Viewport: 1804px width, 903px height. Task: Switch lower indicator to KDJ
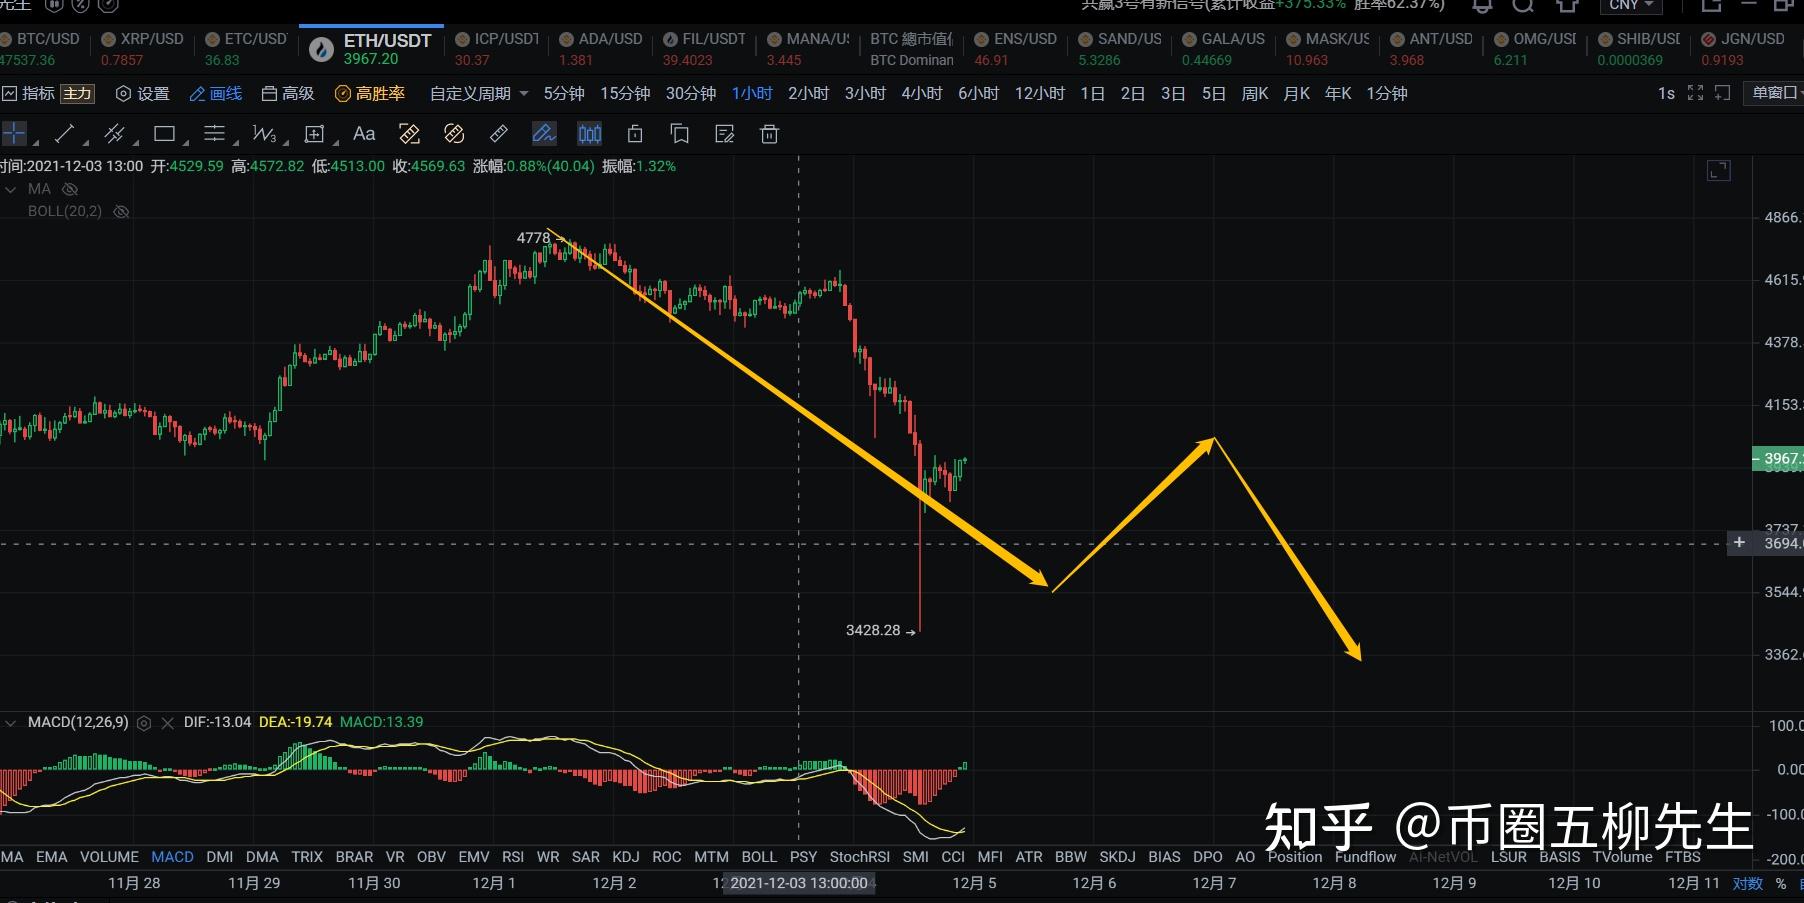tap(626, 857)
